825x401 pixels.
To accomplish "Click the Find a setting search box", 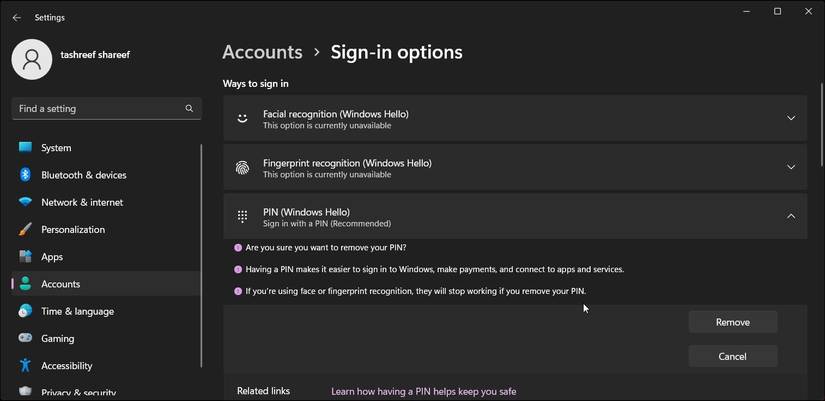I will (x=106, y=108).
